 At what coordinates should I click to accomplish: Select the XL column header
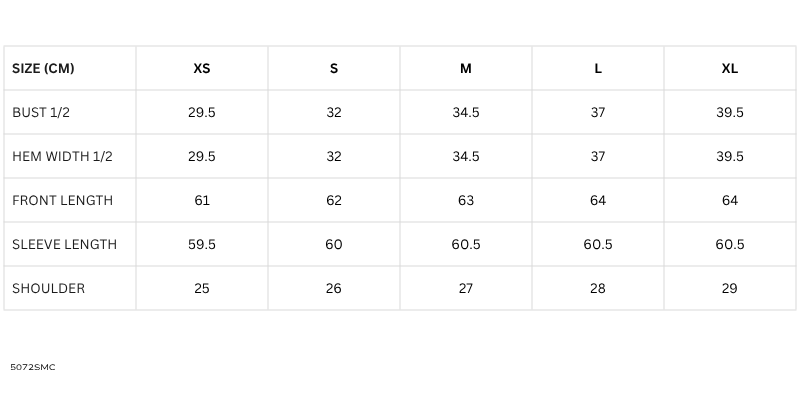tap(730, 69)
